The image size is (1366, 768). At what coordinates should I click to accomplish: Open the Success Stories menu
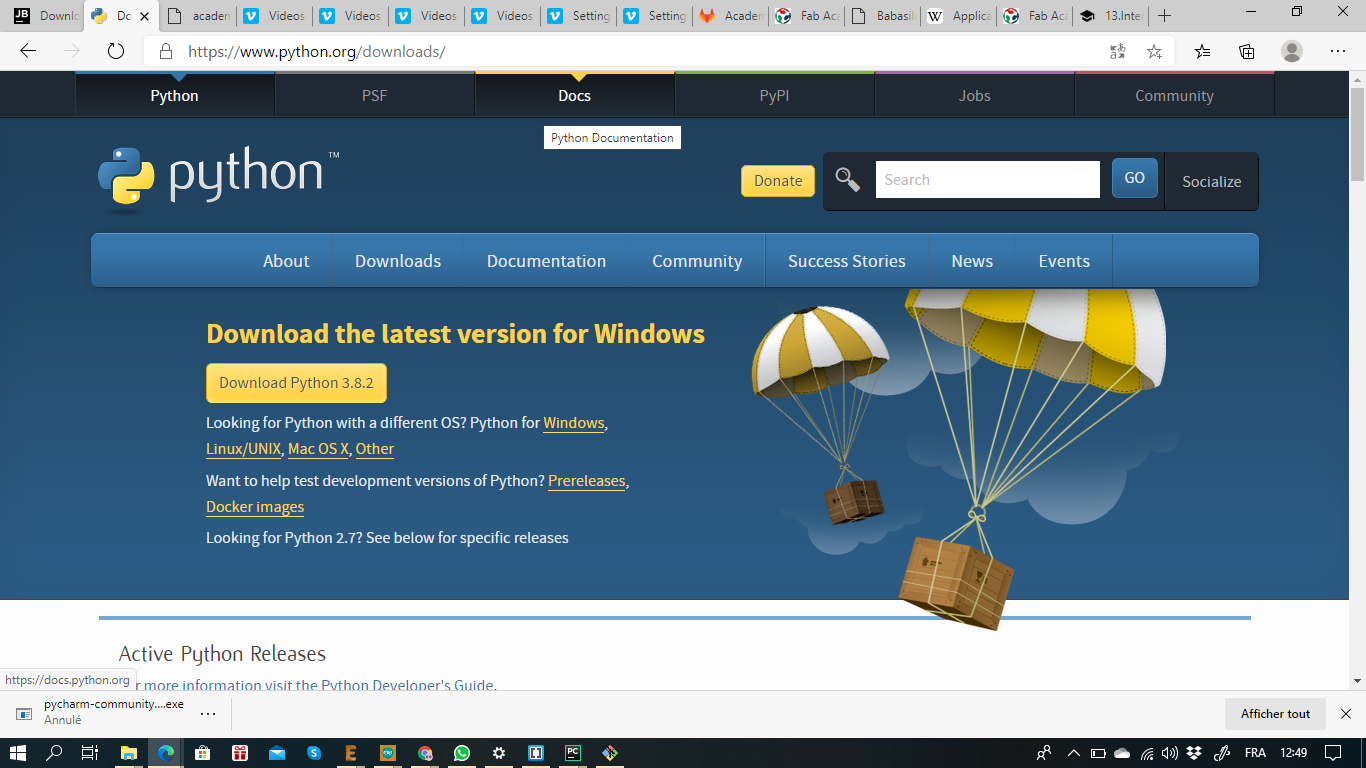pyautogui.click(x=846, y=261)
